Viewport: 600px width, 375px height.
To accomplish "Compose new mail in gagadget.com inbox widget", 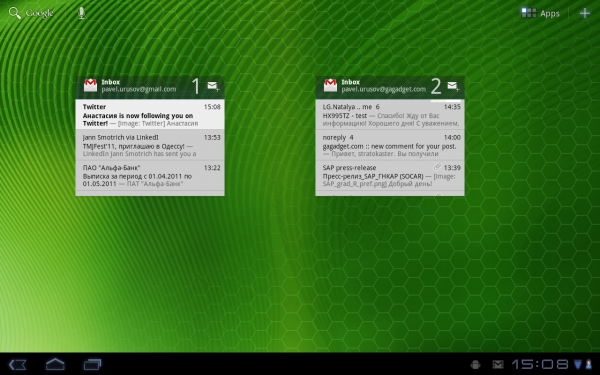I will pos(453,86).
